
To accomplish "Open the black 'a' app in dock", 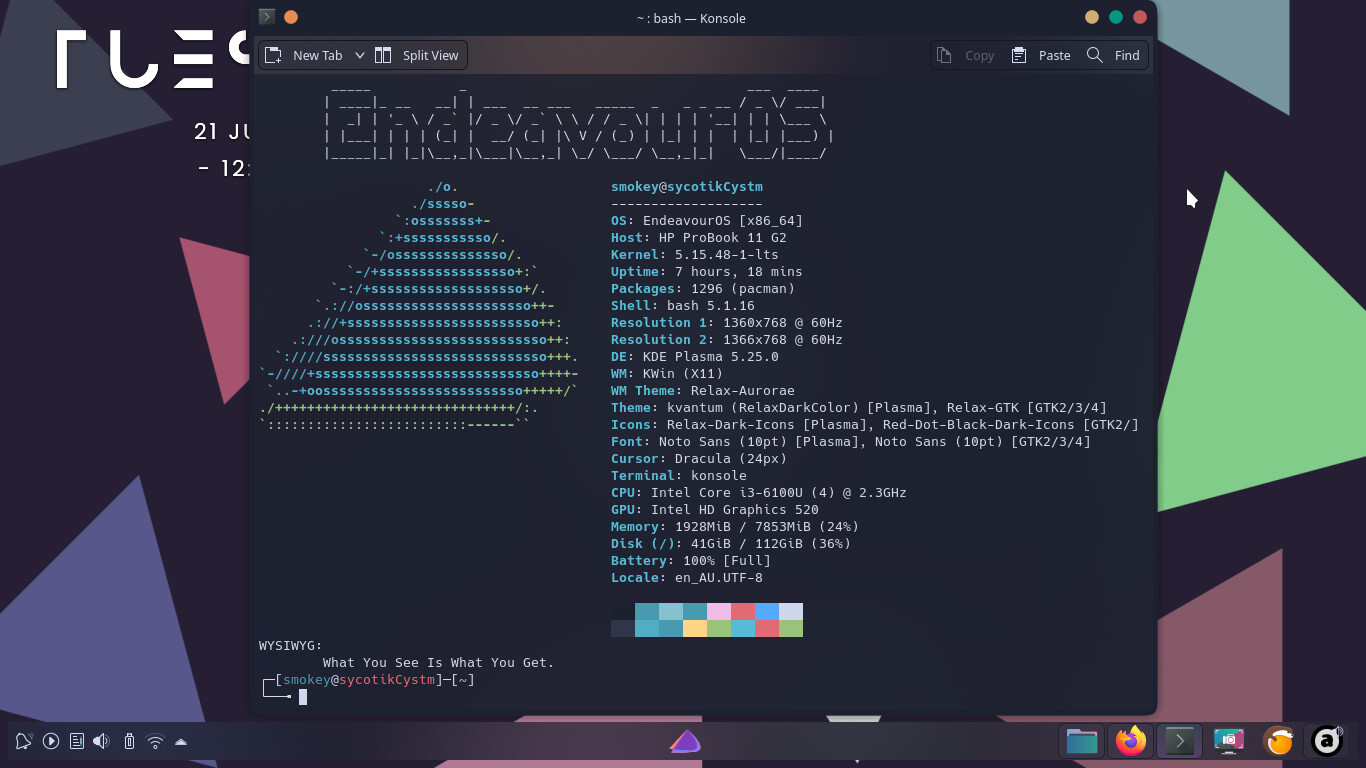I will (1327, 741).
